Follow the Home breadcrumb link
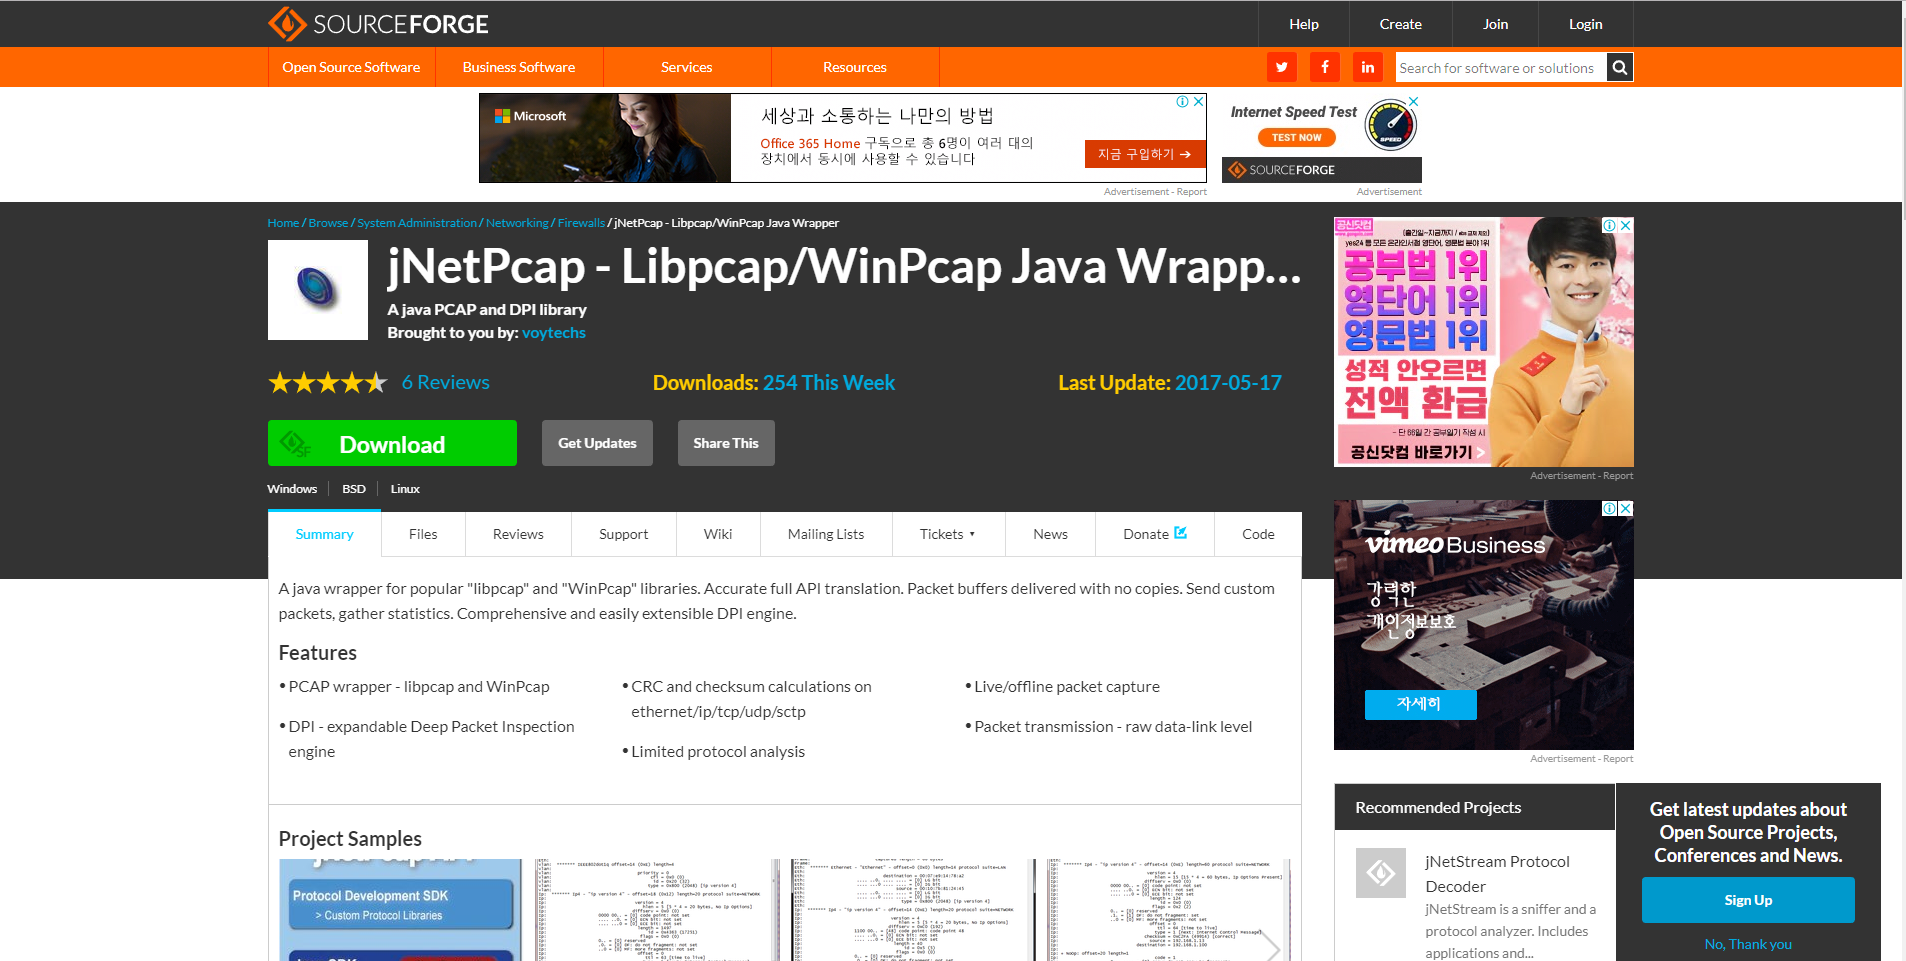The width and height of the screenshot is (1906, 961). [x=283, y=223]
